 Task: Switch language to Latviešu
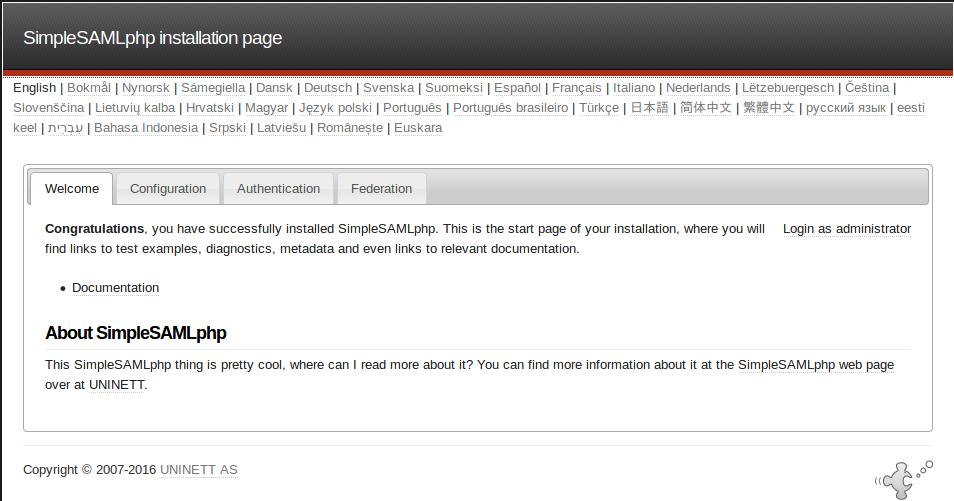click(281, 128)
